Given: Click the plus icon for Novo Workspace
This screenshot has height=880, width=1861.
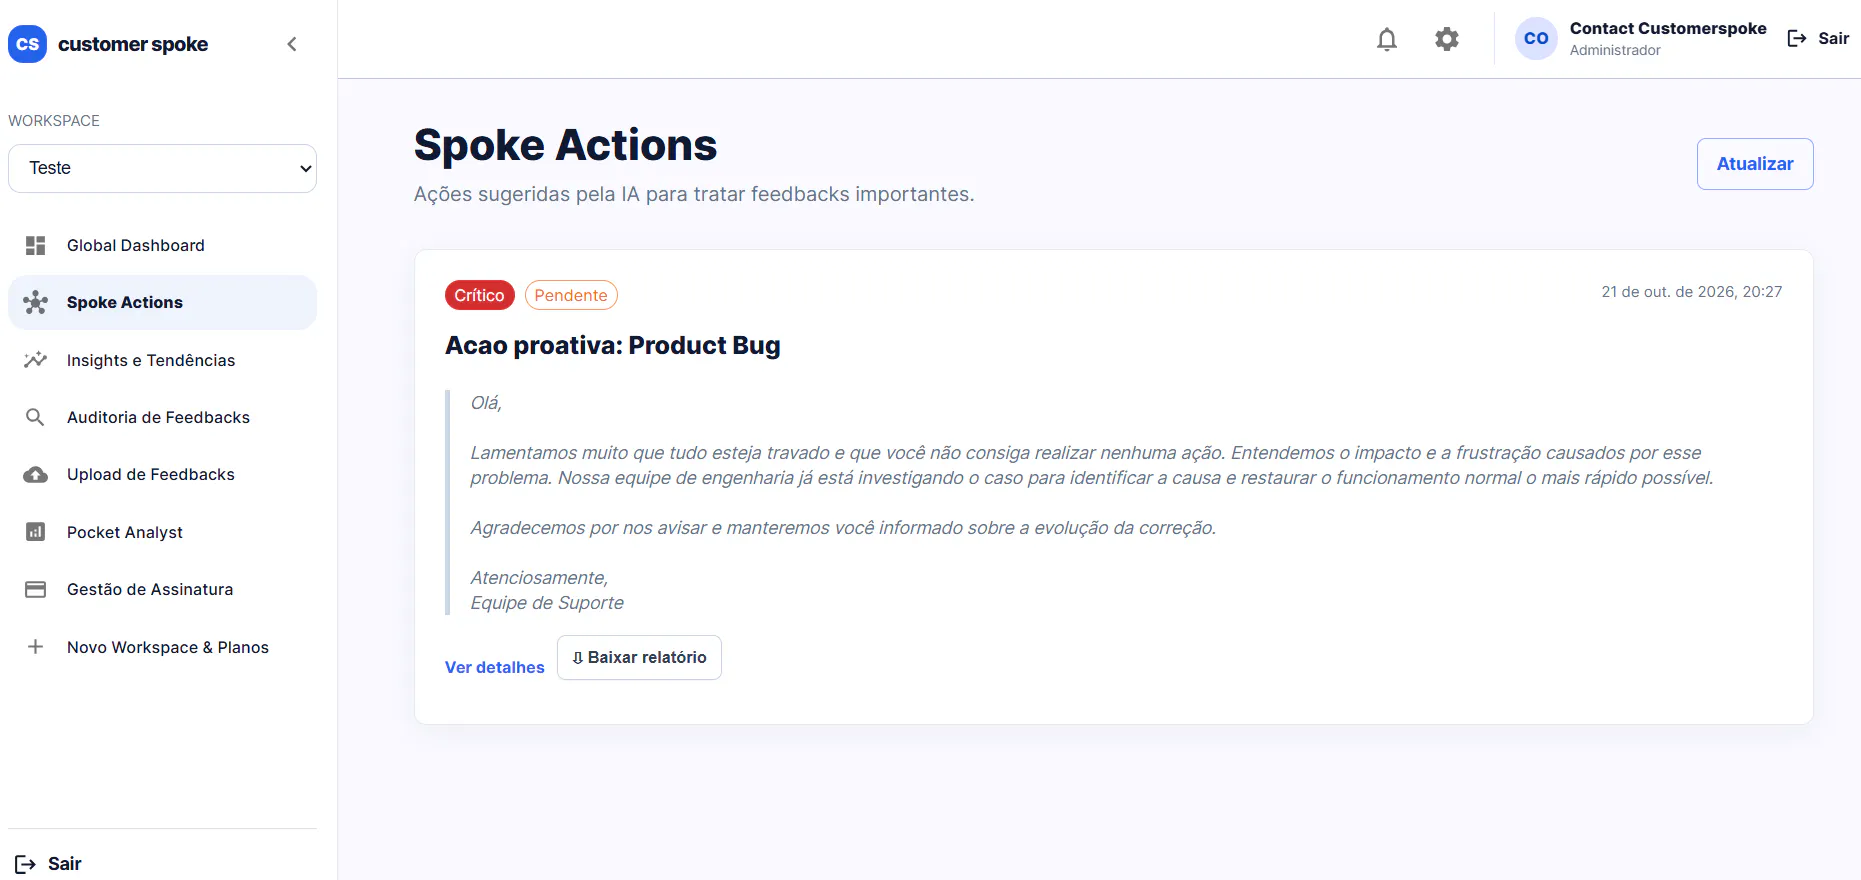Looking at the screenshot, I should [36, 647].
